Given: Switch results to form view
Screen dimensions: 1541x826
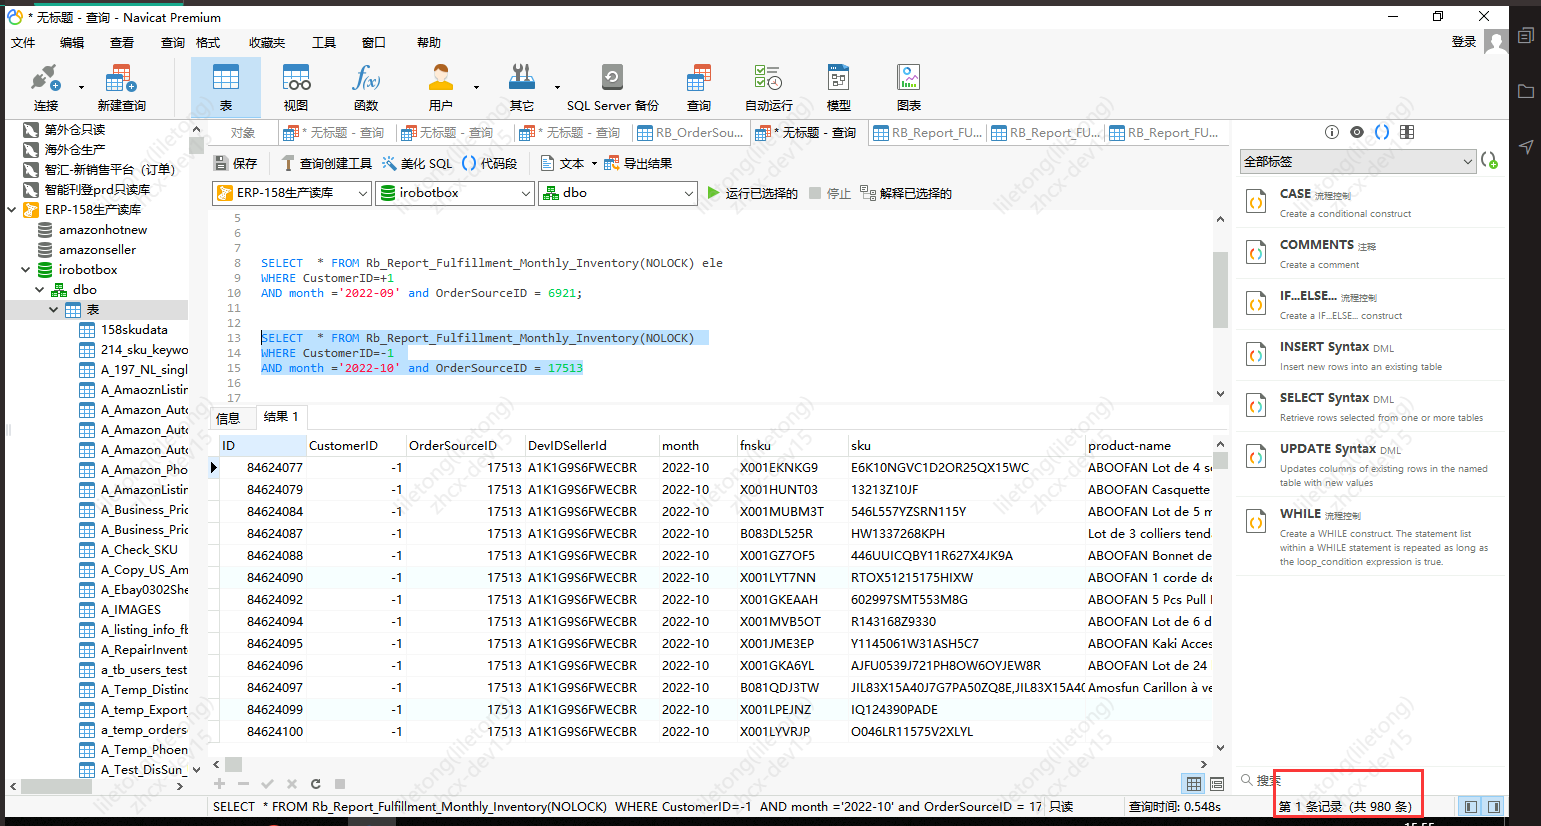Looking at the screenshot, I should (1217, 784).
